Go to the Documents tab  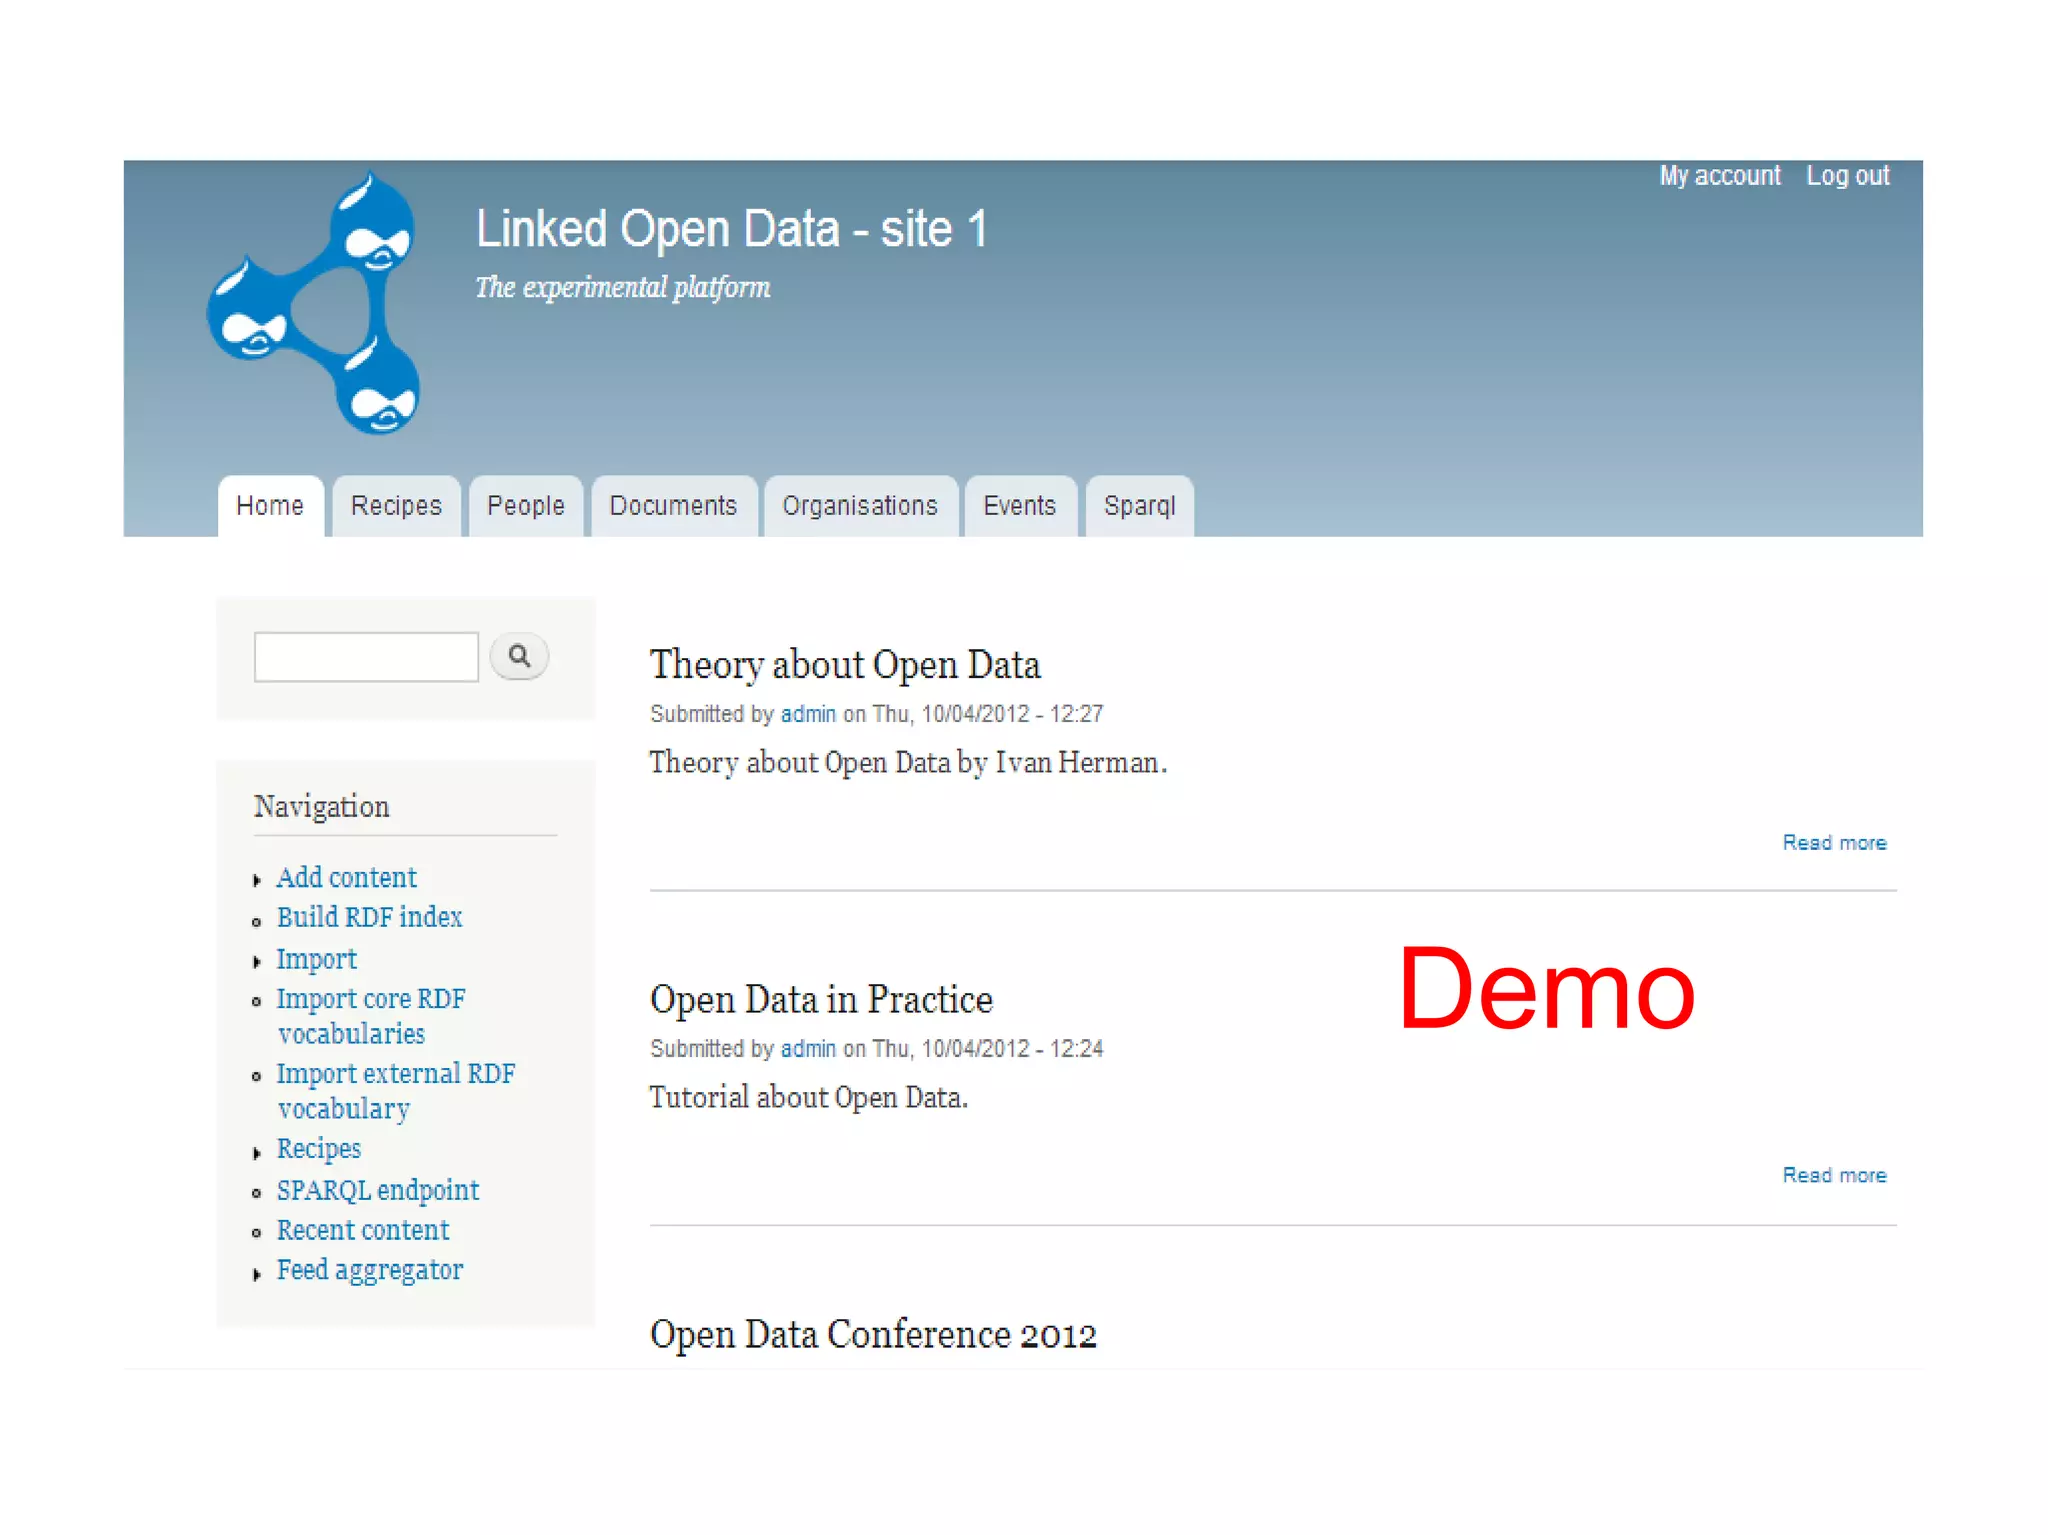click(x=673, y=506)
